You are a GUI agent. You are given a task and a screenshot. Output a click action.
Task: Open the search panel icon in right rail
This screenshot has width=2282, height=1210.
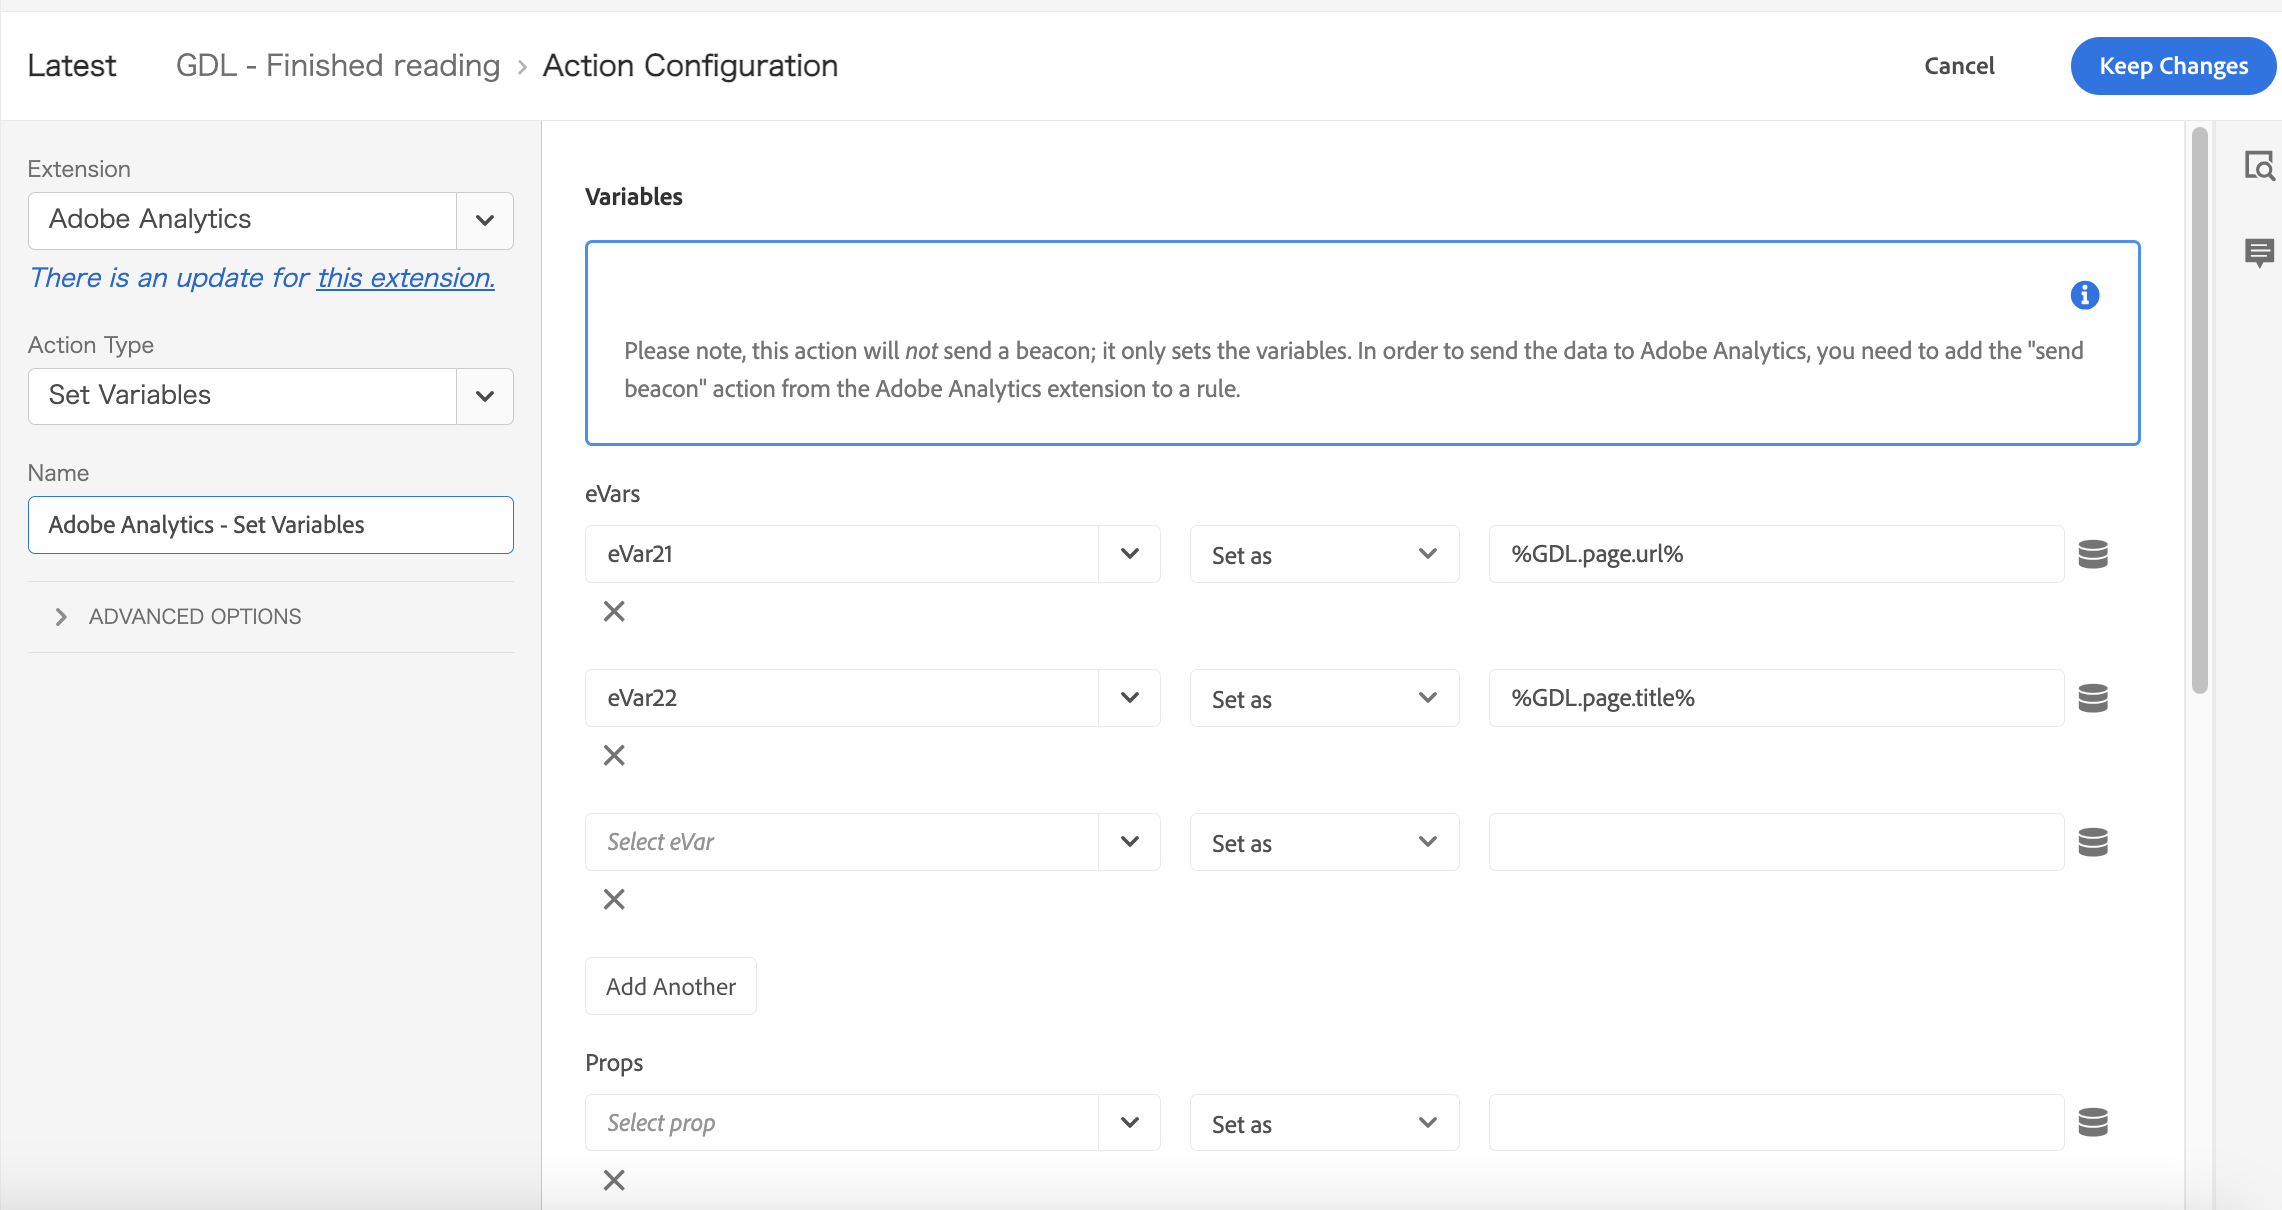pyautogui.click(x=2259, y=166)
